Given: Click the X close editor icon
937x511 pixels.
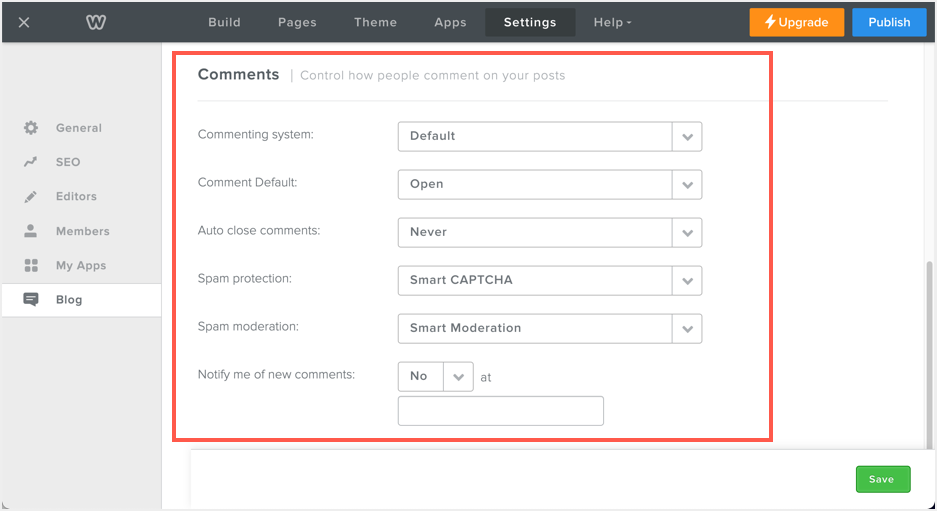Looking at the screenshot, I should tap(24, 22).
